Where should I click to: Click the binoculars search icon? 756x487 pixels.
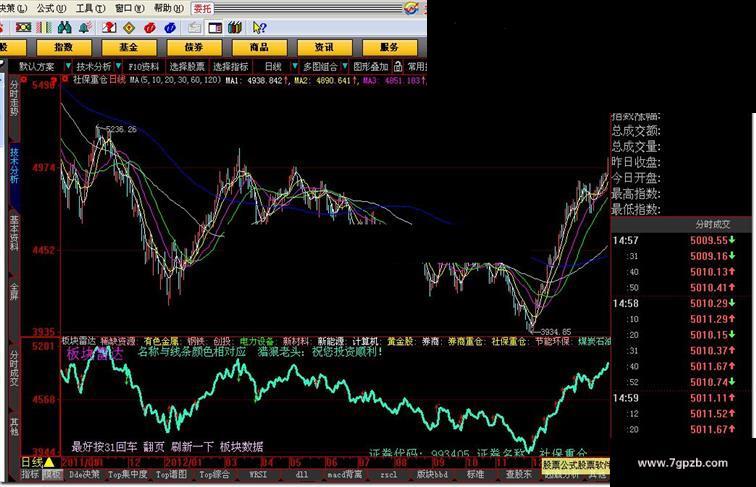point(64,27)
